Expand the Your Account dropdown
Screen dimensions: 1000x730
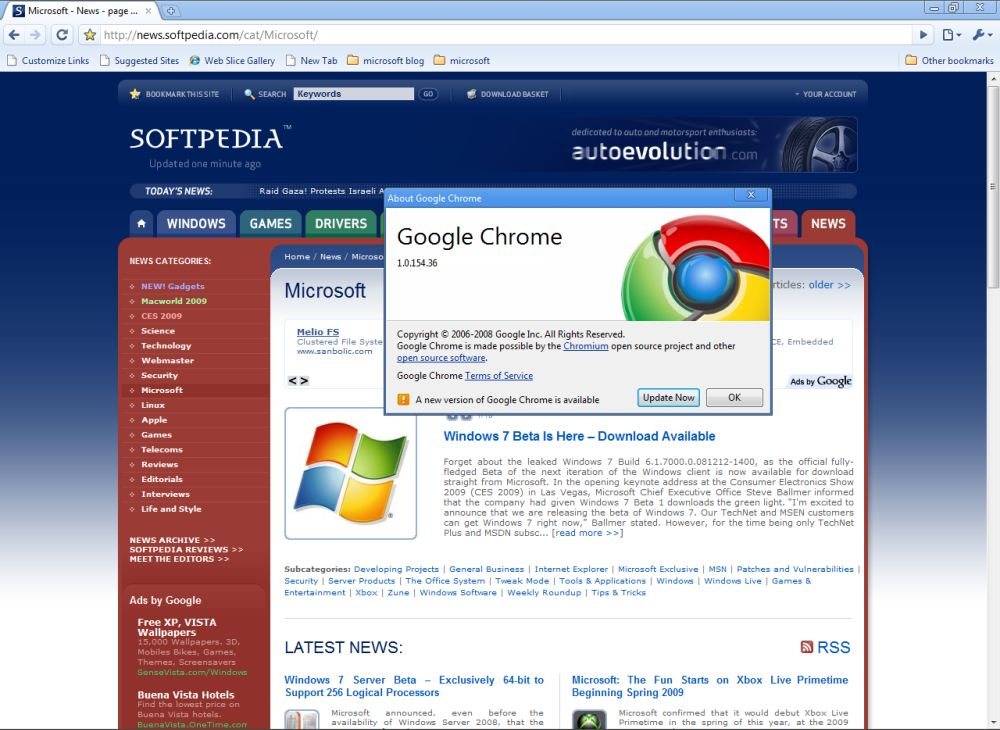(825, 94)
